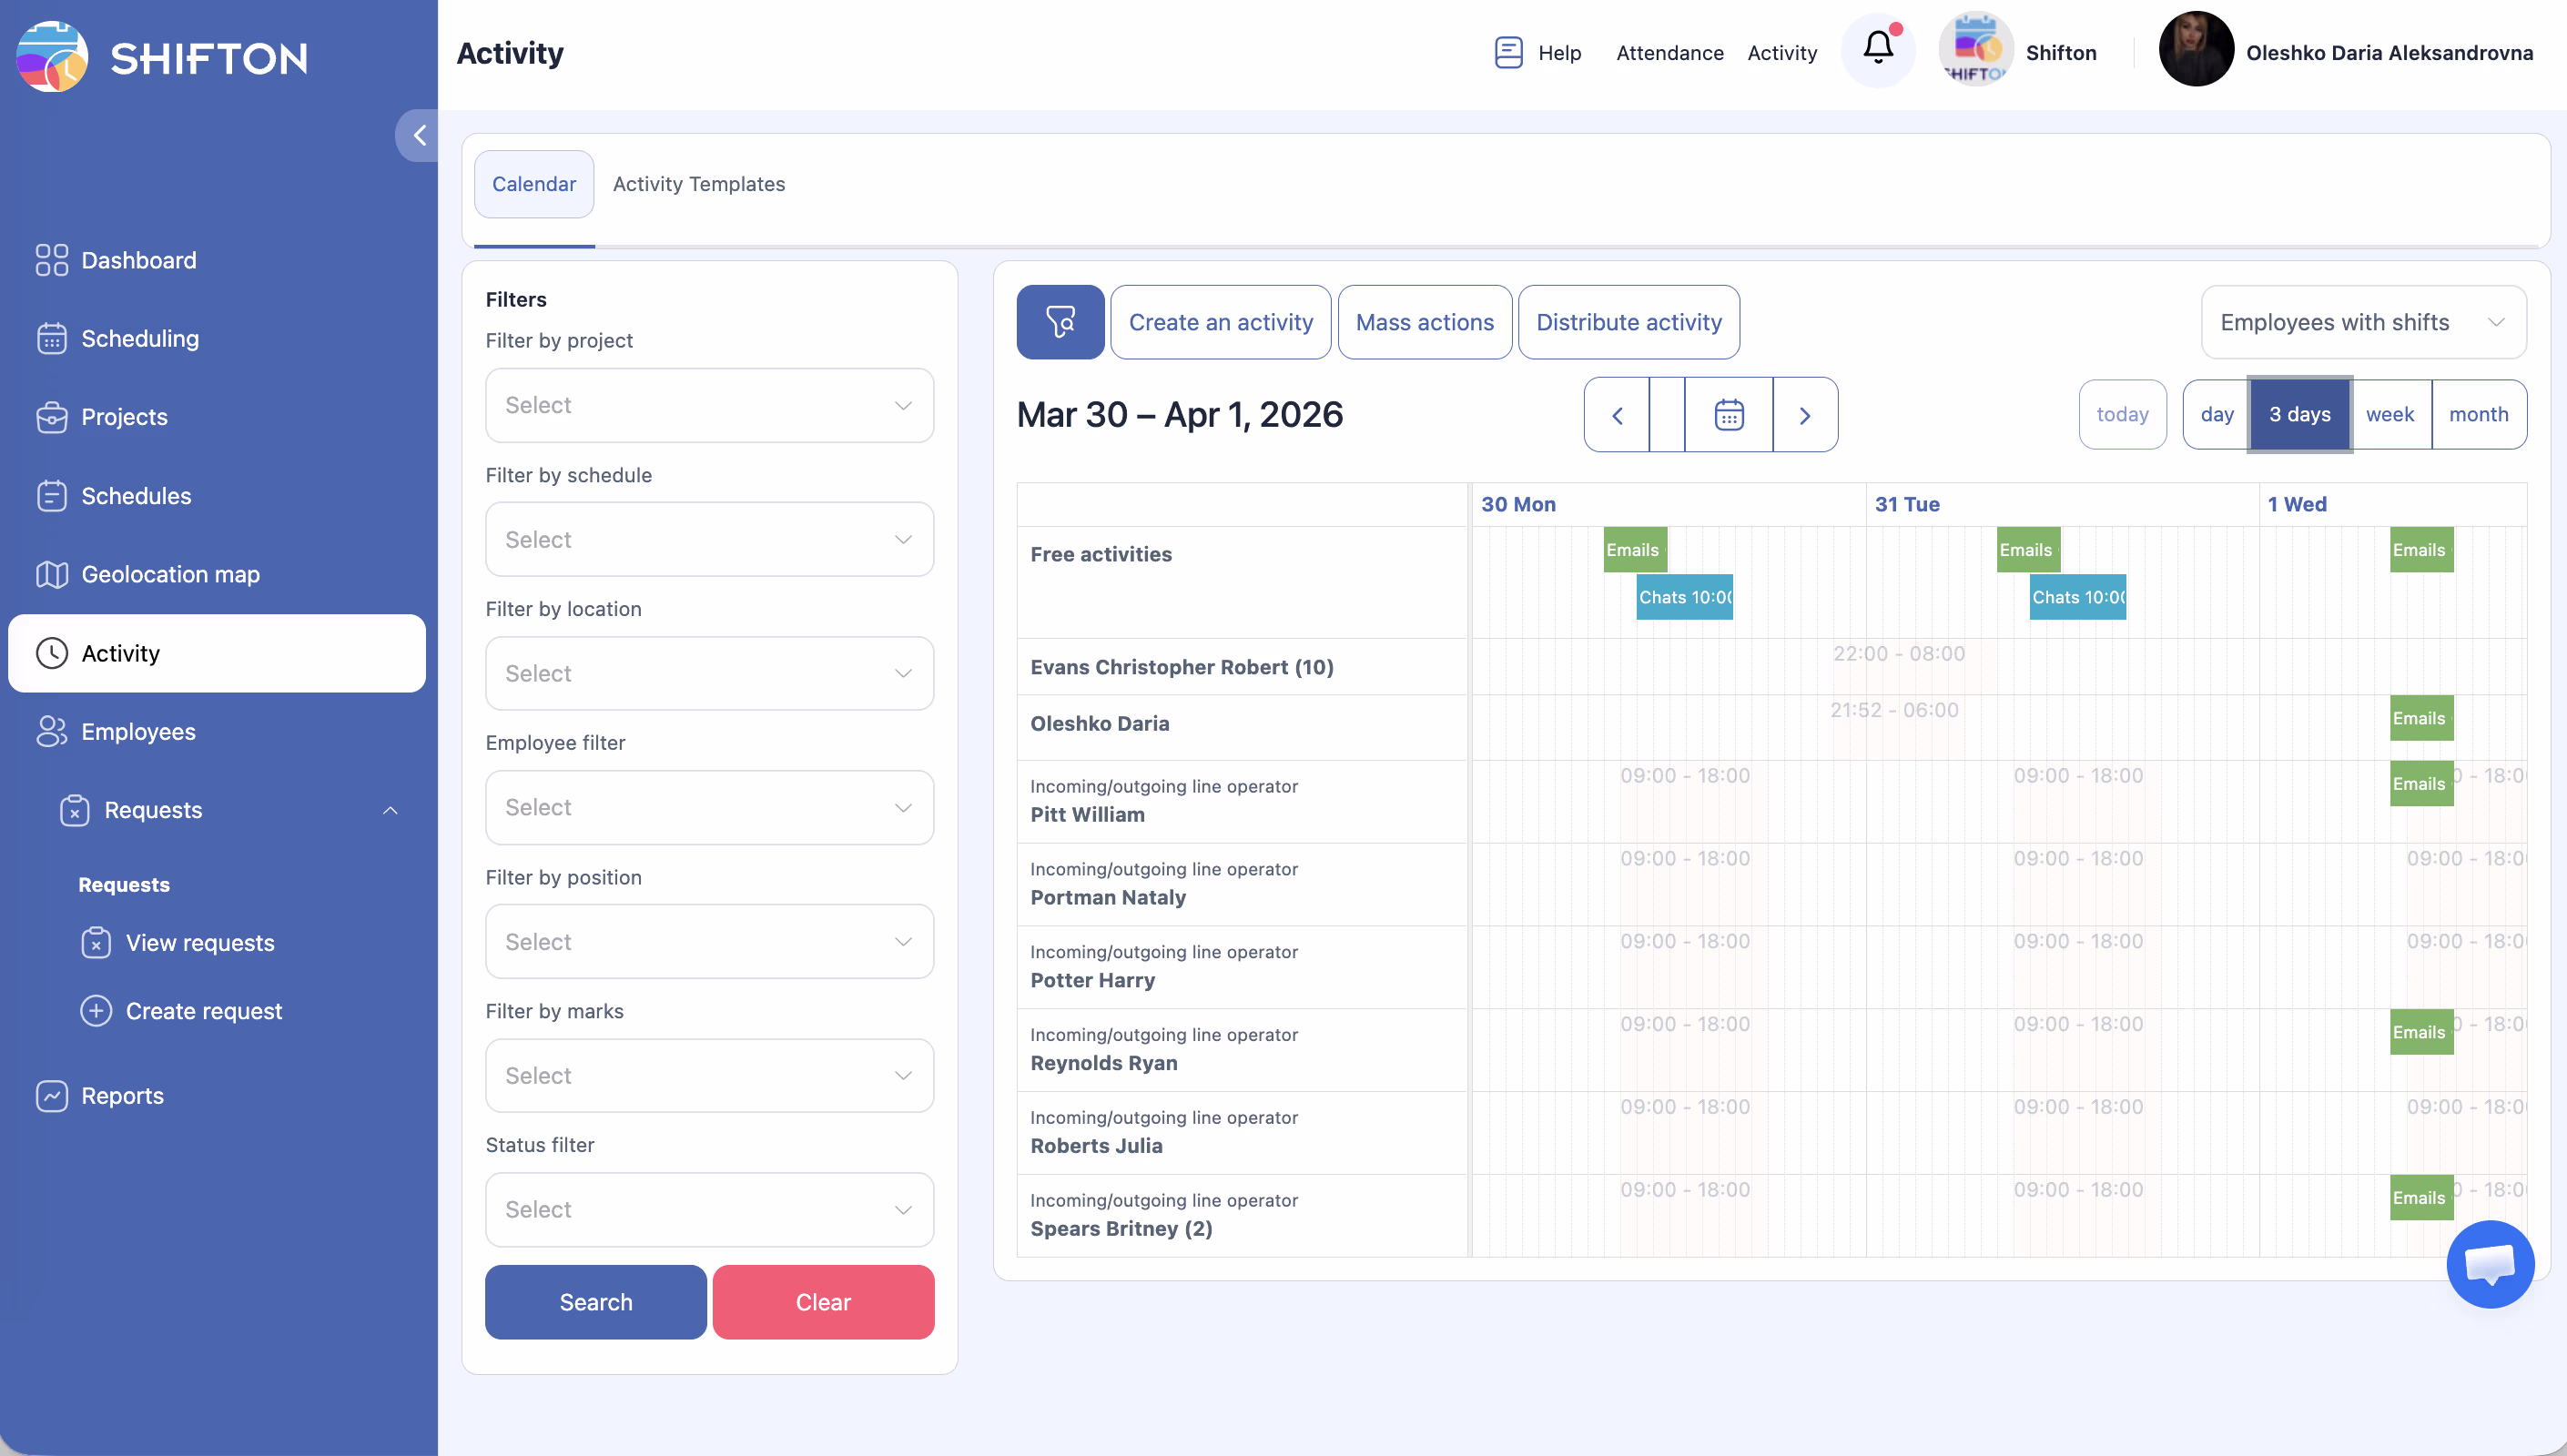2567x1456 pixels.
Task: Switch calendar view to week
Action: (2389, 414)
